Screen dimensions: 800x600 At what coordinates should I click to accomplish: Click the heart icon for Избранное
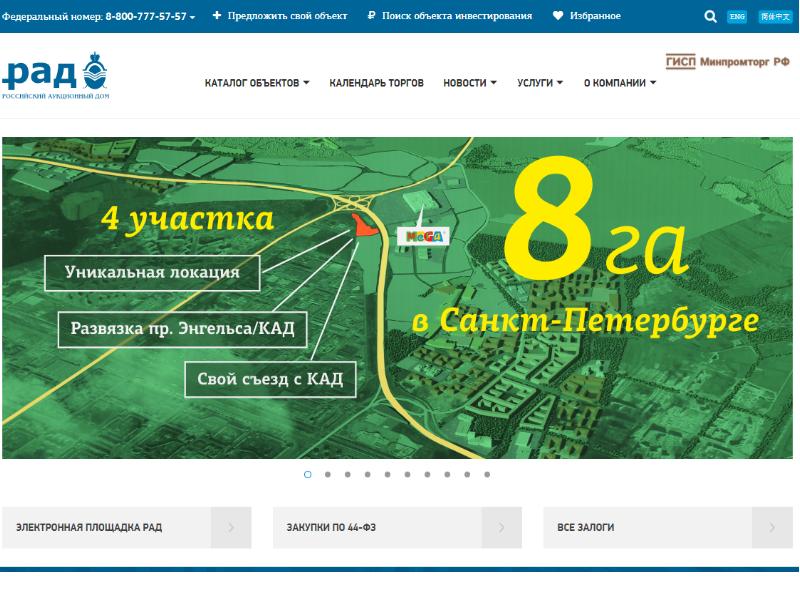(558, 16)
